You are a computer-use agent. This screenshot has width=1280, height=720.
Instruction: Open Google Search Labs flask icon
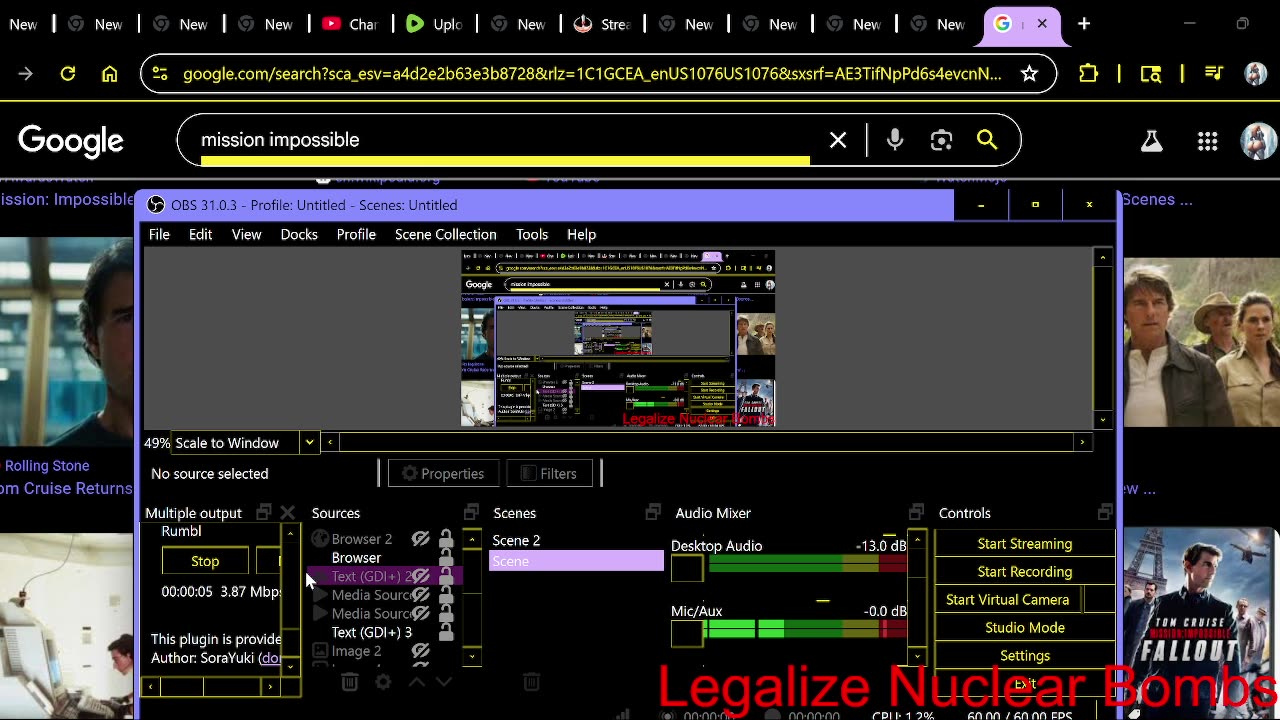coord(1152,141)
